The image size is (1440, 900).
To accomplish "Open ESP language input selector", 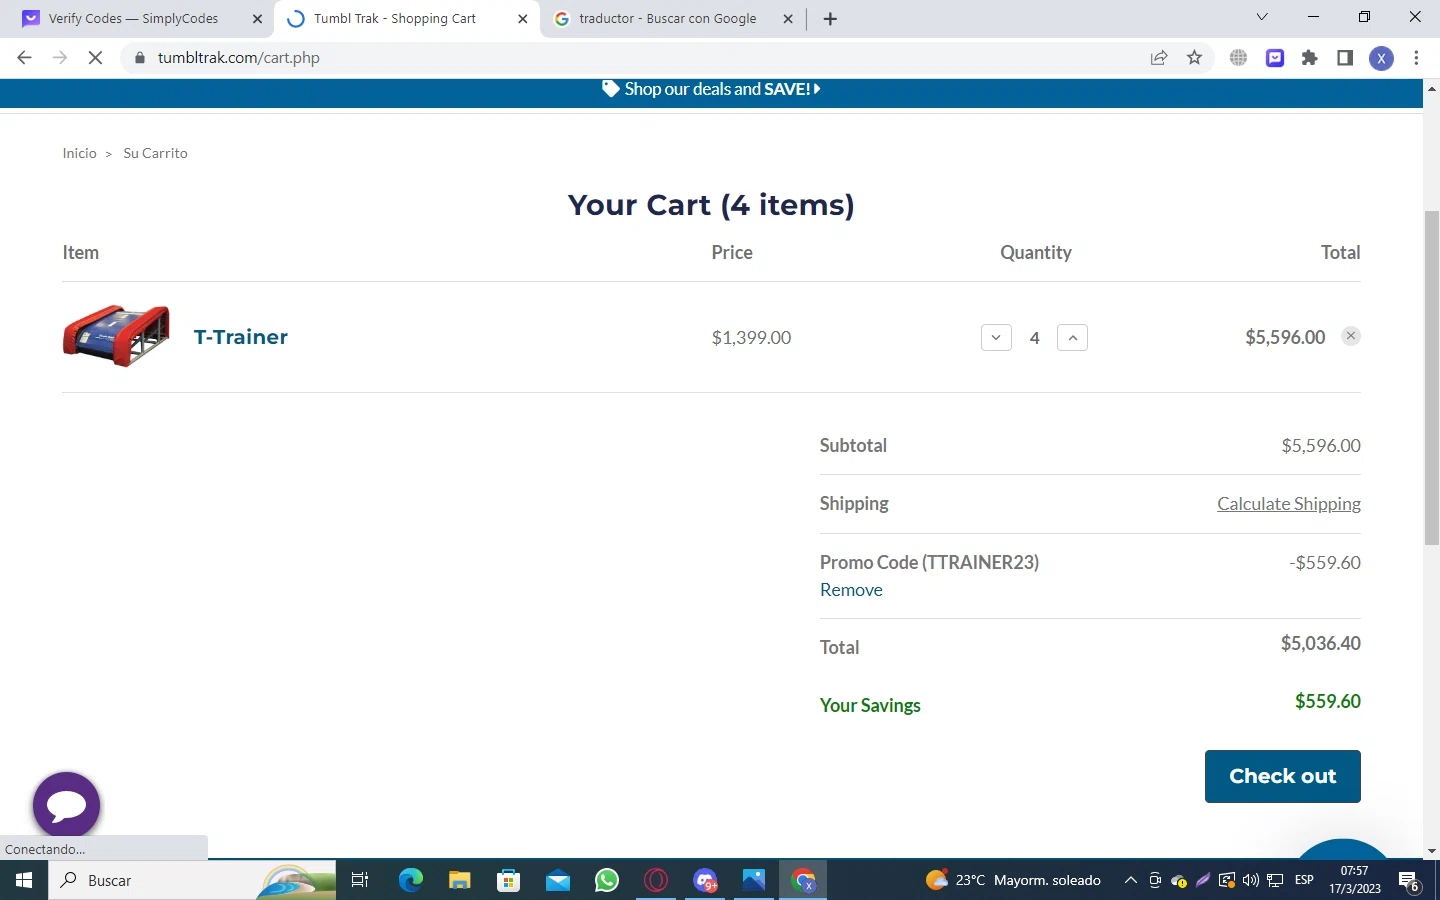I will coord(1304,880).
